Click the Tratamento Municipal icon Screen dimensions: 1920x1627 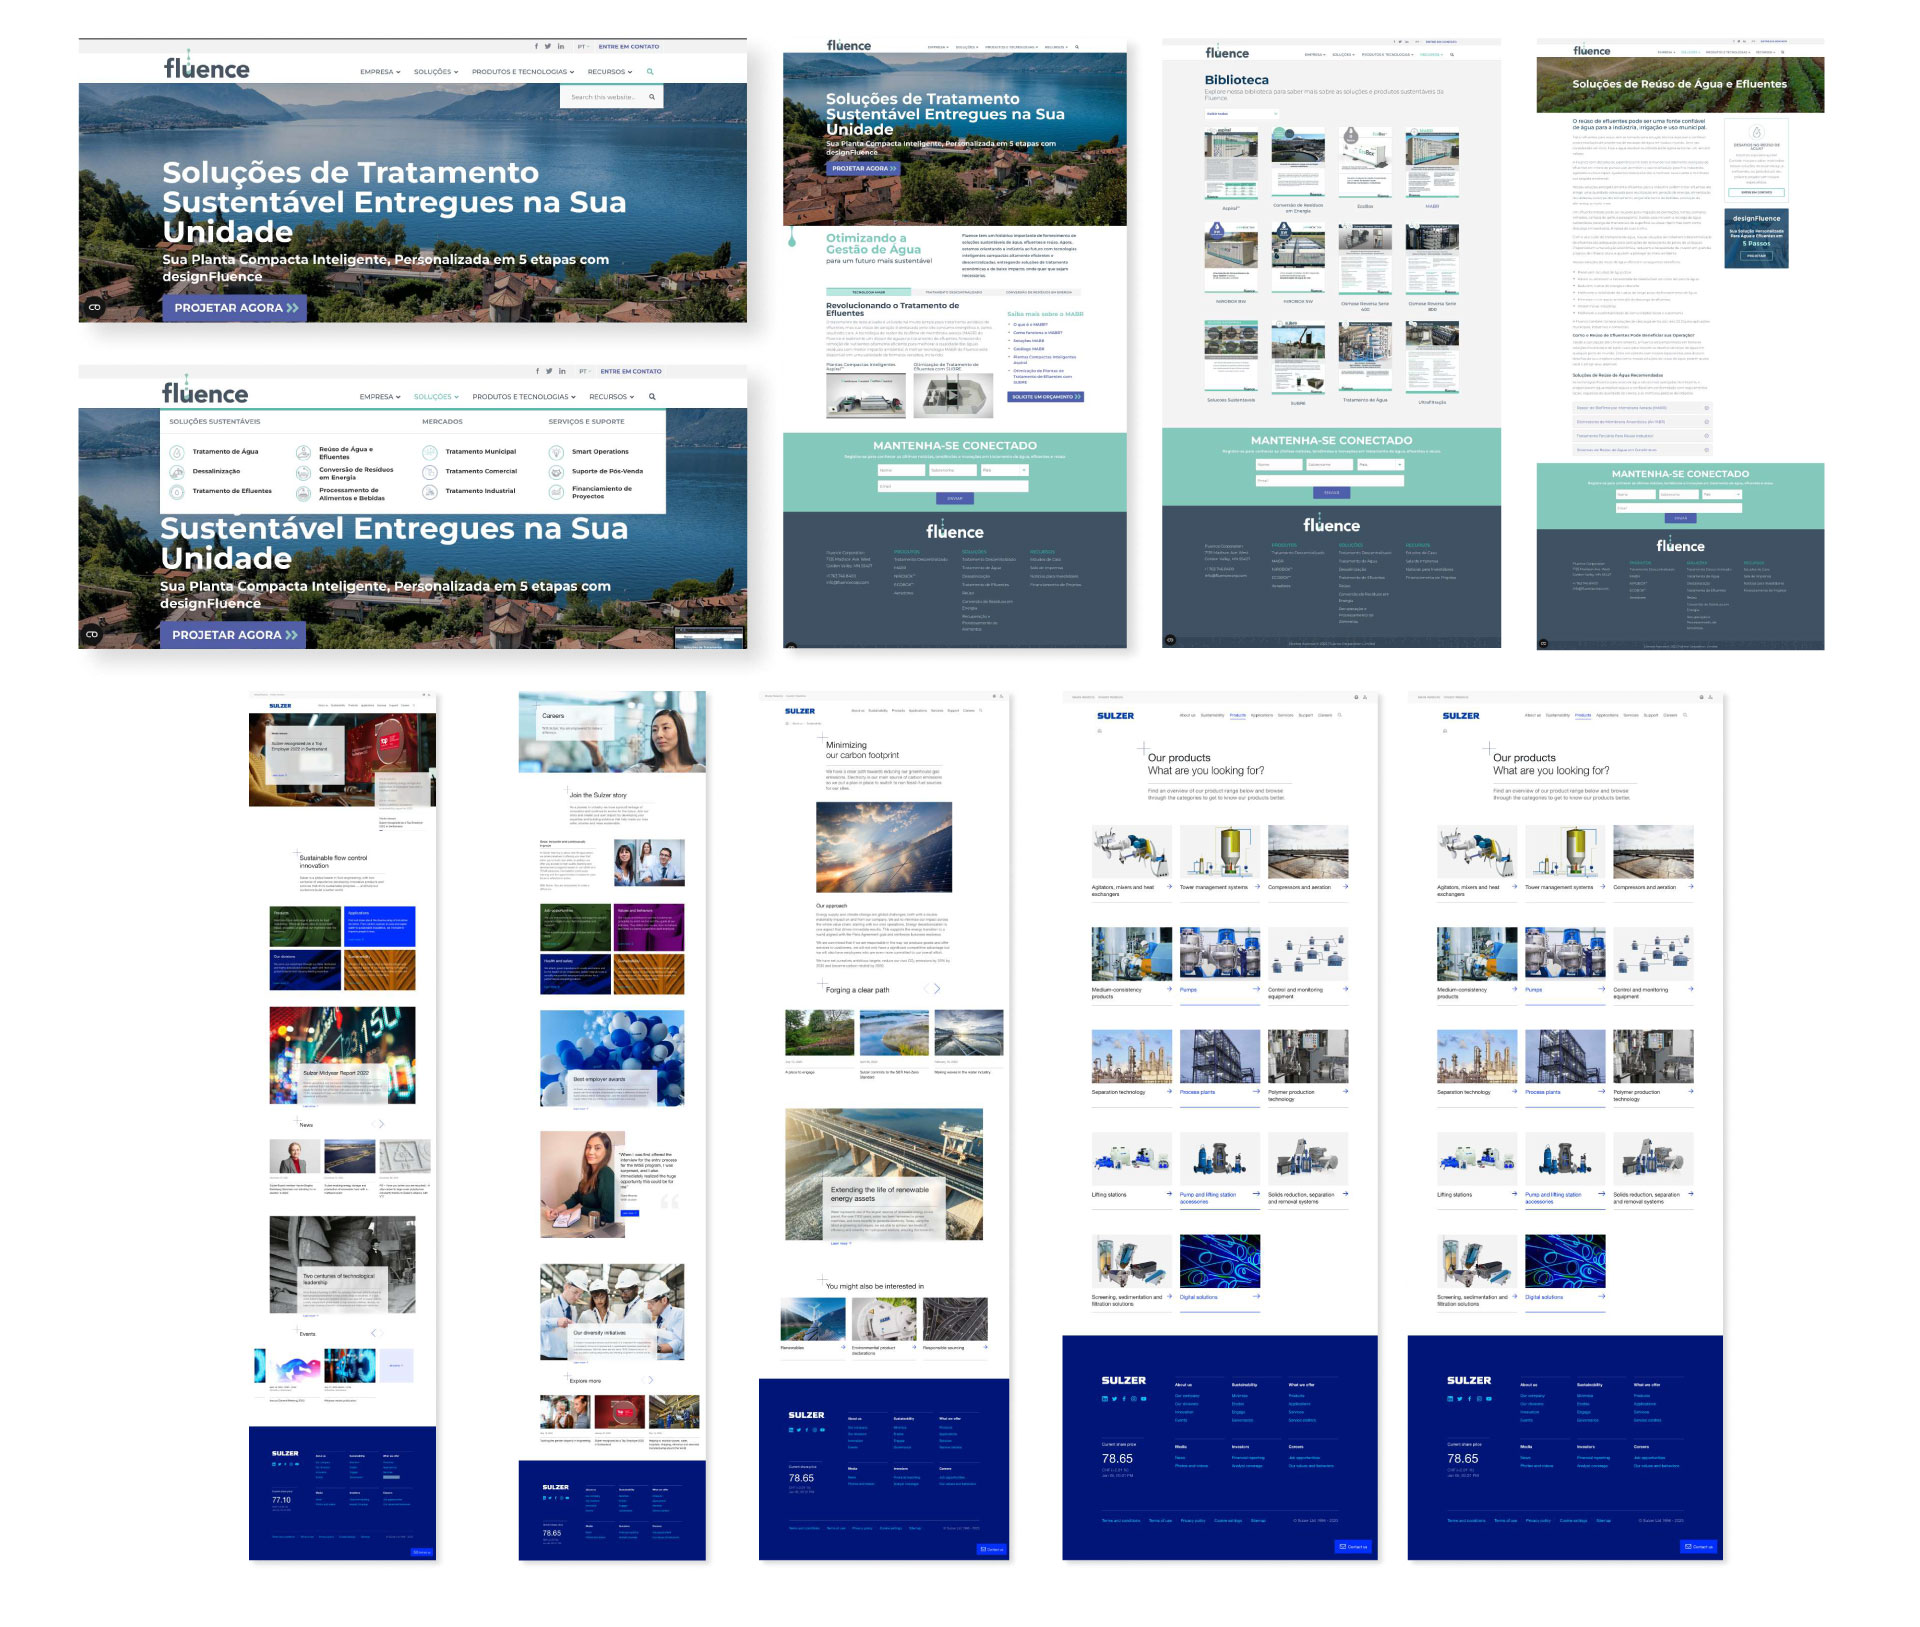[x=430, y=451]
